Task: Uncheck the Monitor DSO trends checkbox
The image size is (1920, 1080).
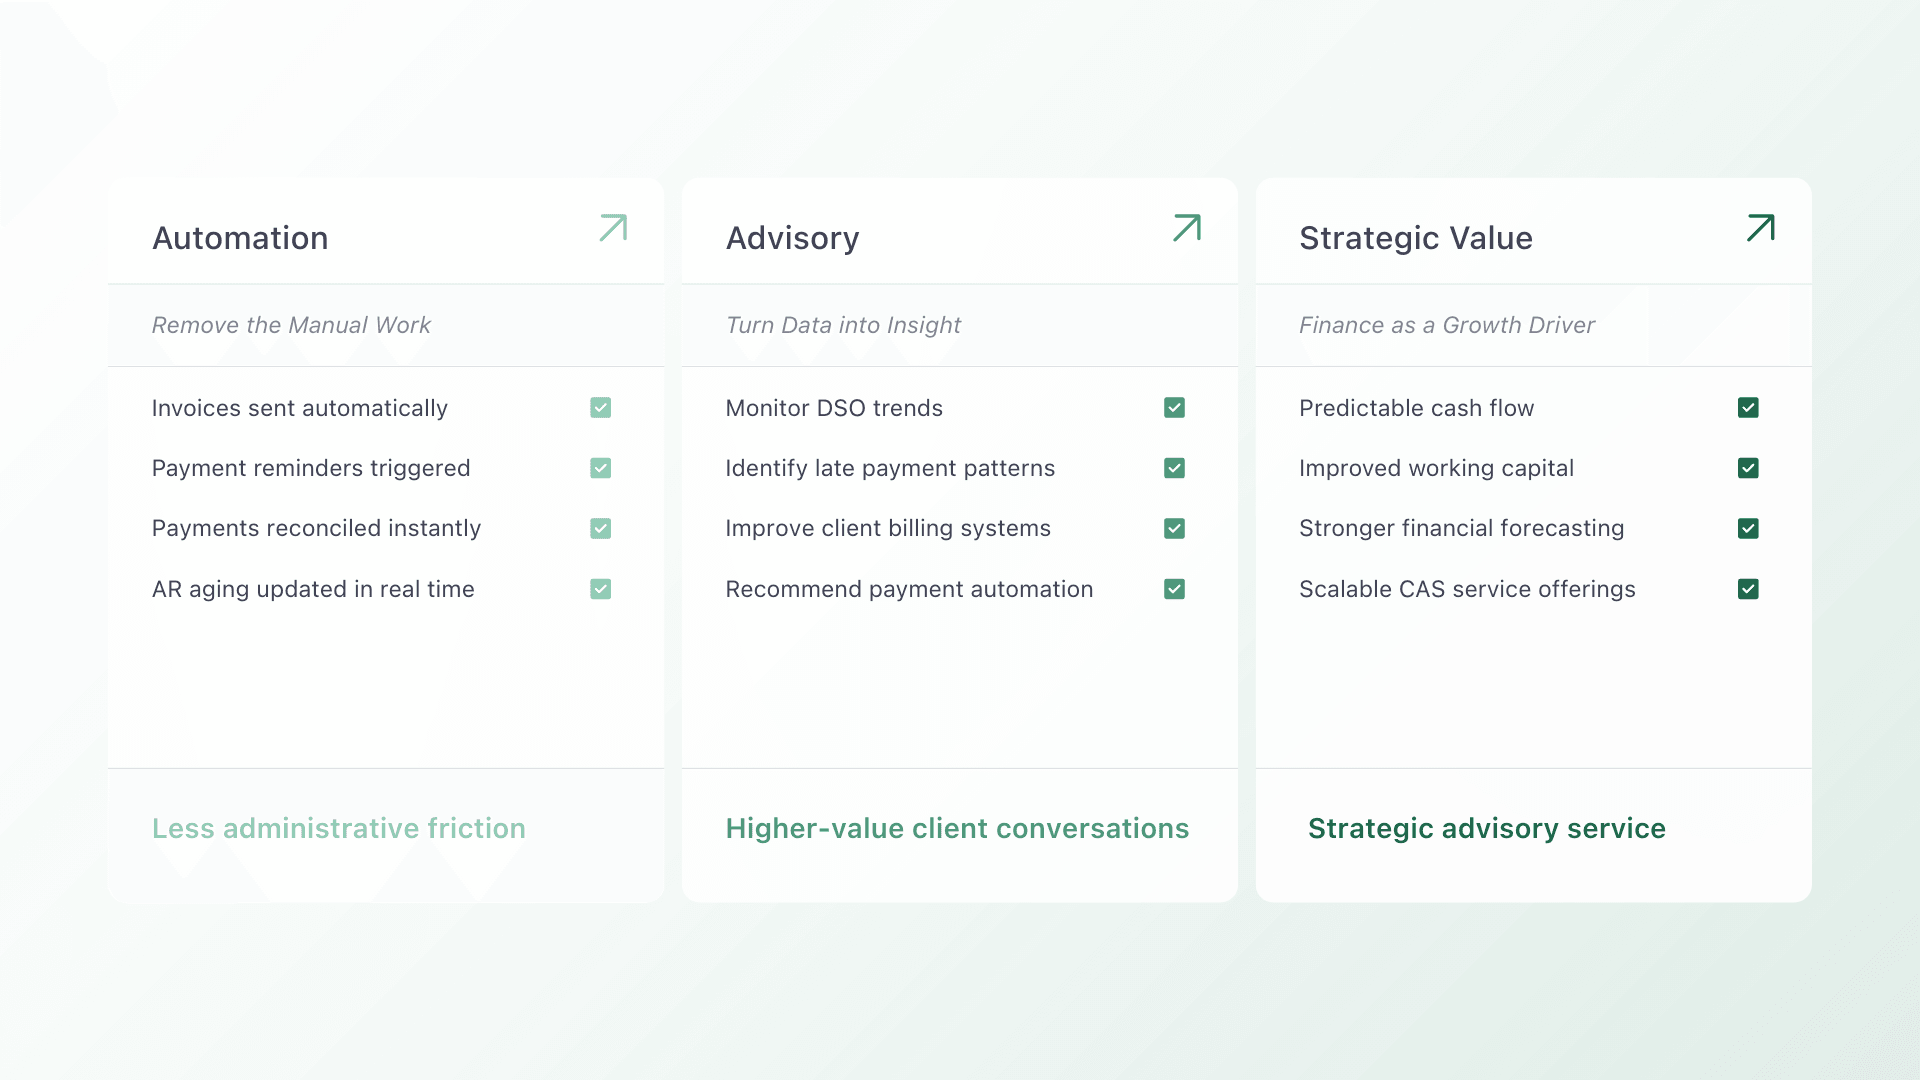Action: pos(1174,408)
